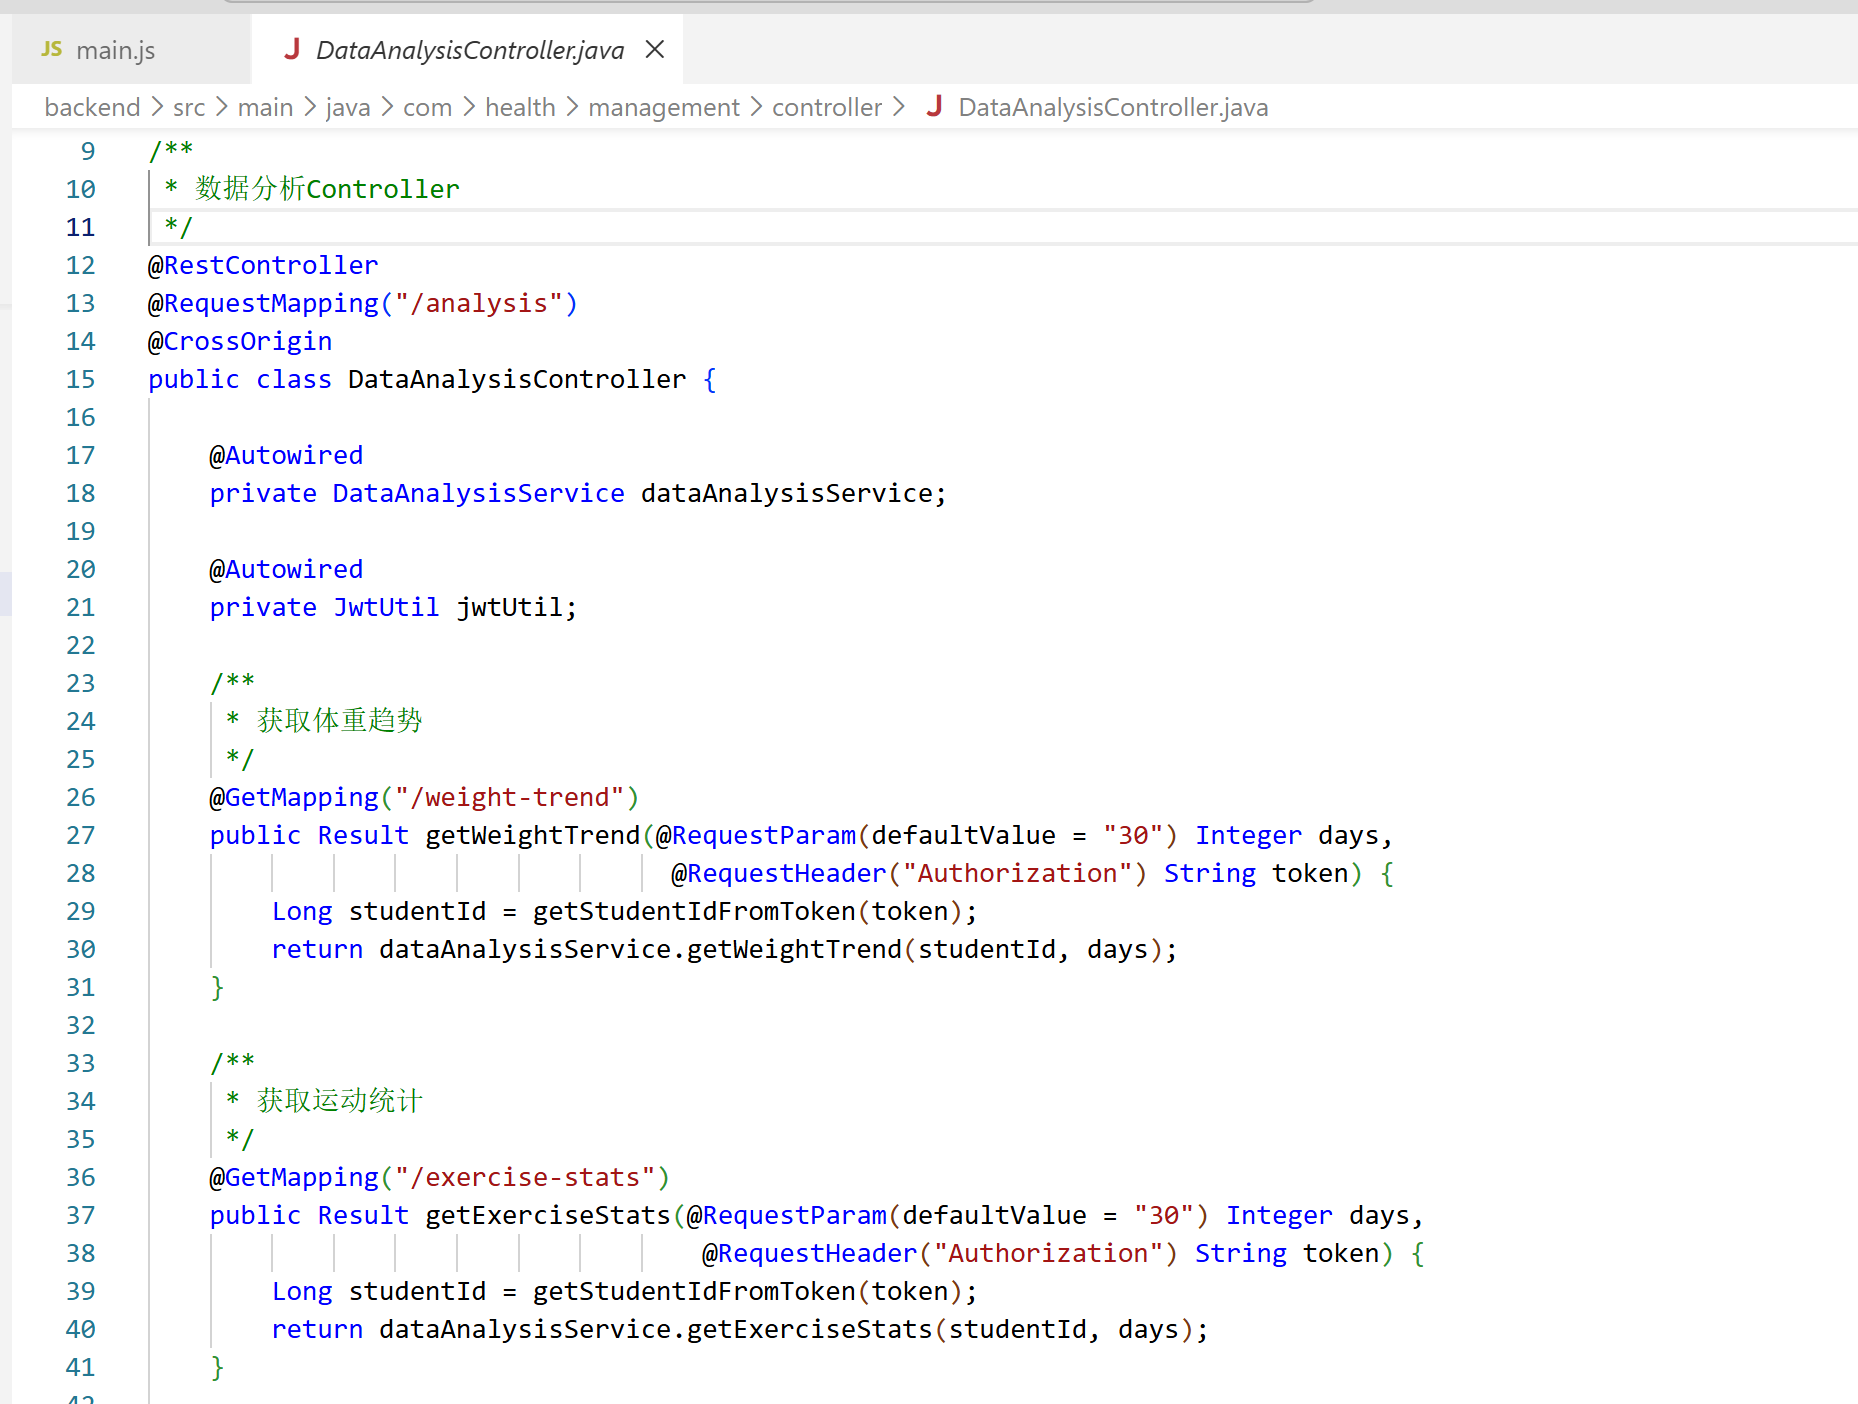The width and height of the screenshot is (1858, 1404).
Task: Click the @CrossOrigin annotation
Action: [240, 341]
